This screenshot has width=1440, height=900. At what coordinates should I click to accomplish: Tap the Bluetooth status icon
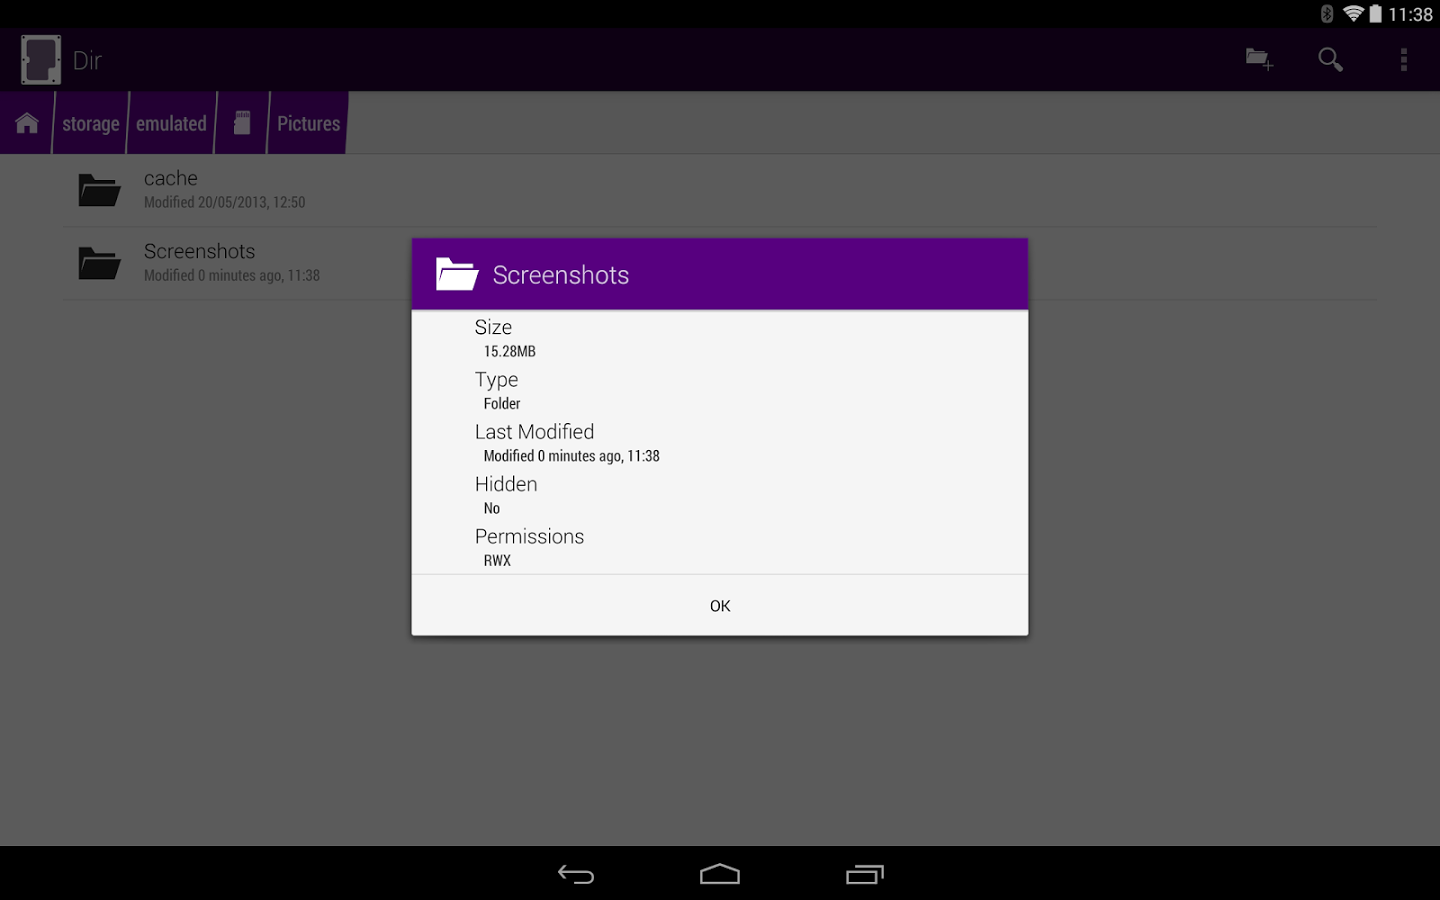click(x=1327, y=14)
